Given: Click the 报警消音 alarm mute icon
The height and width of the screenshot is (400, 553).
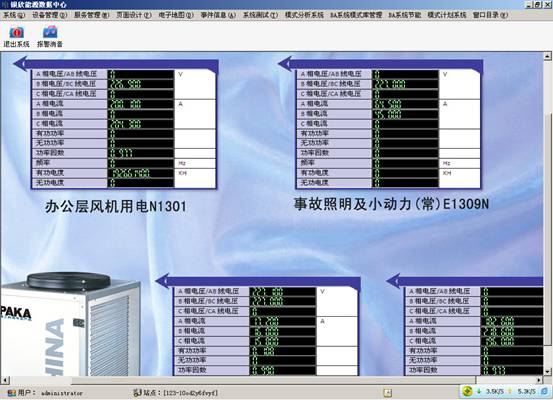Looking at the screenshot, I should 50,32.
